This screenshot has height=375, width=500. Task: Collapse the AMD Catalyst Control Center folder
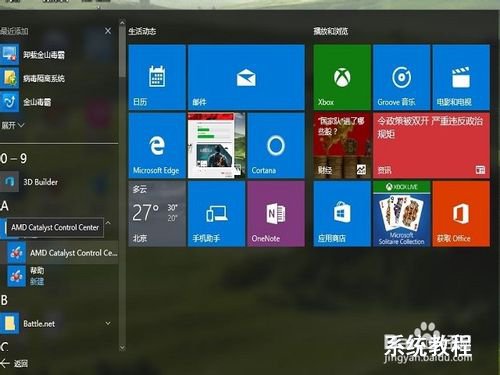[x=108, y=223]
